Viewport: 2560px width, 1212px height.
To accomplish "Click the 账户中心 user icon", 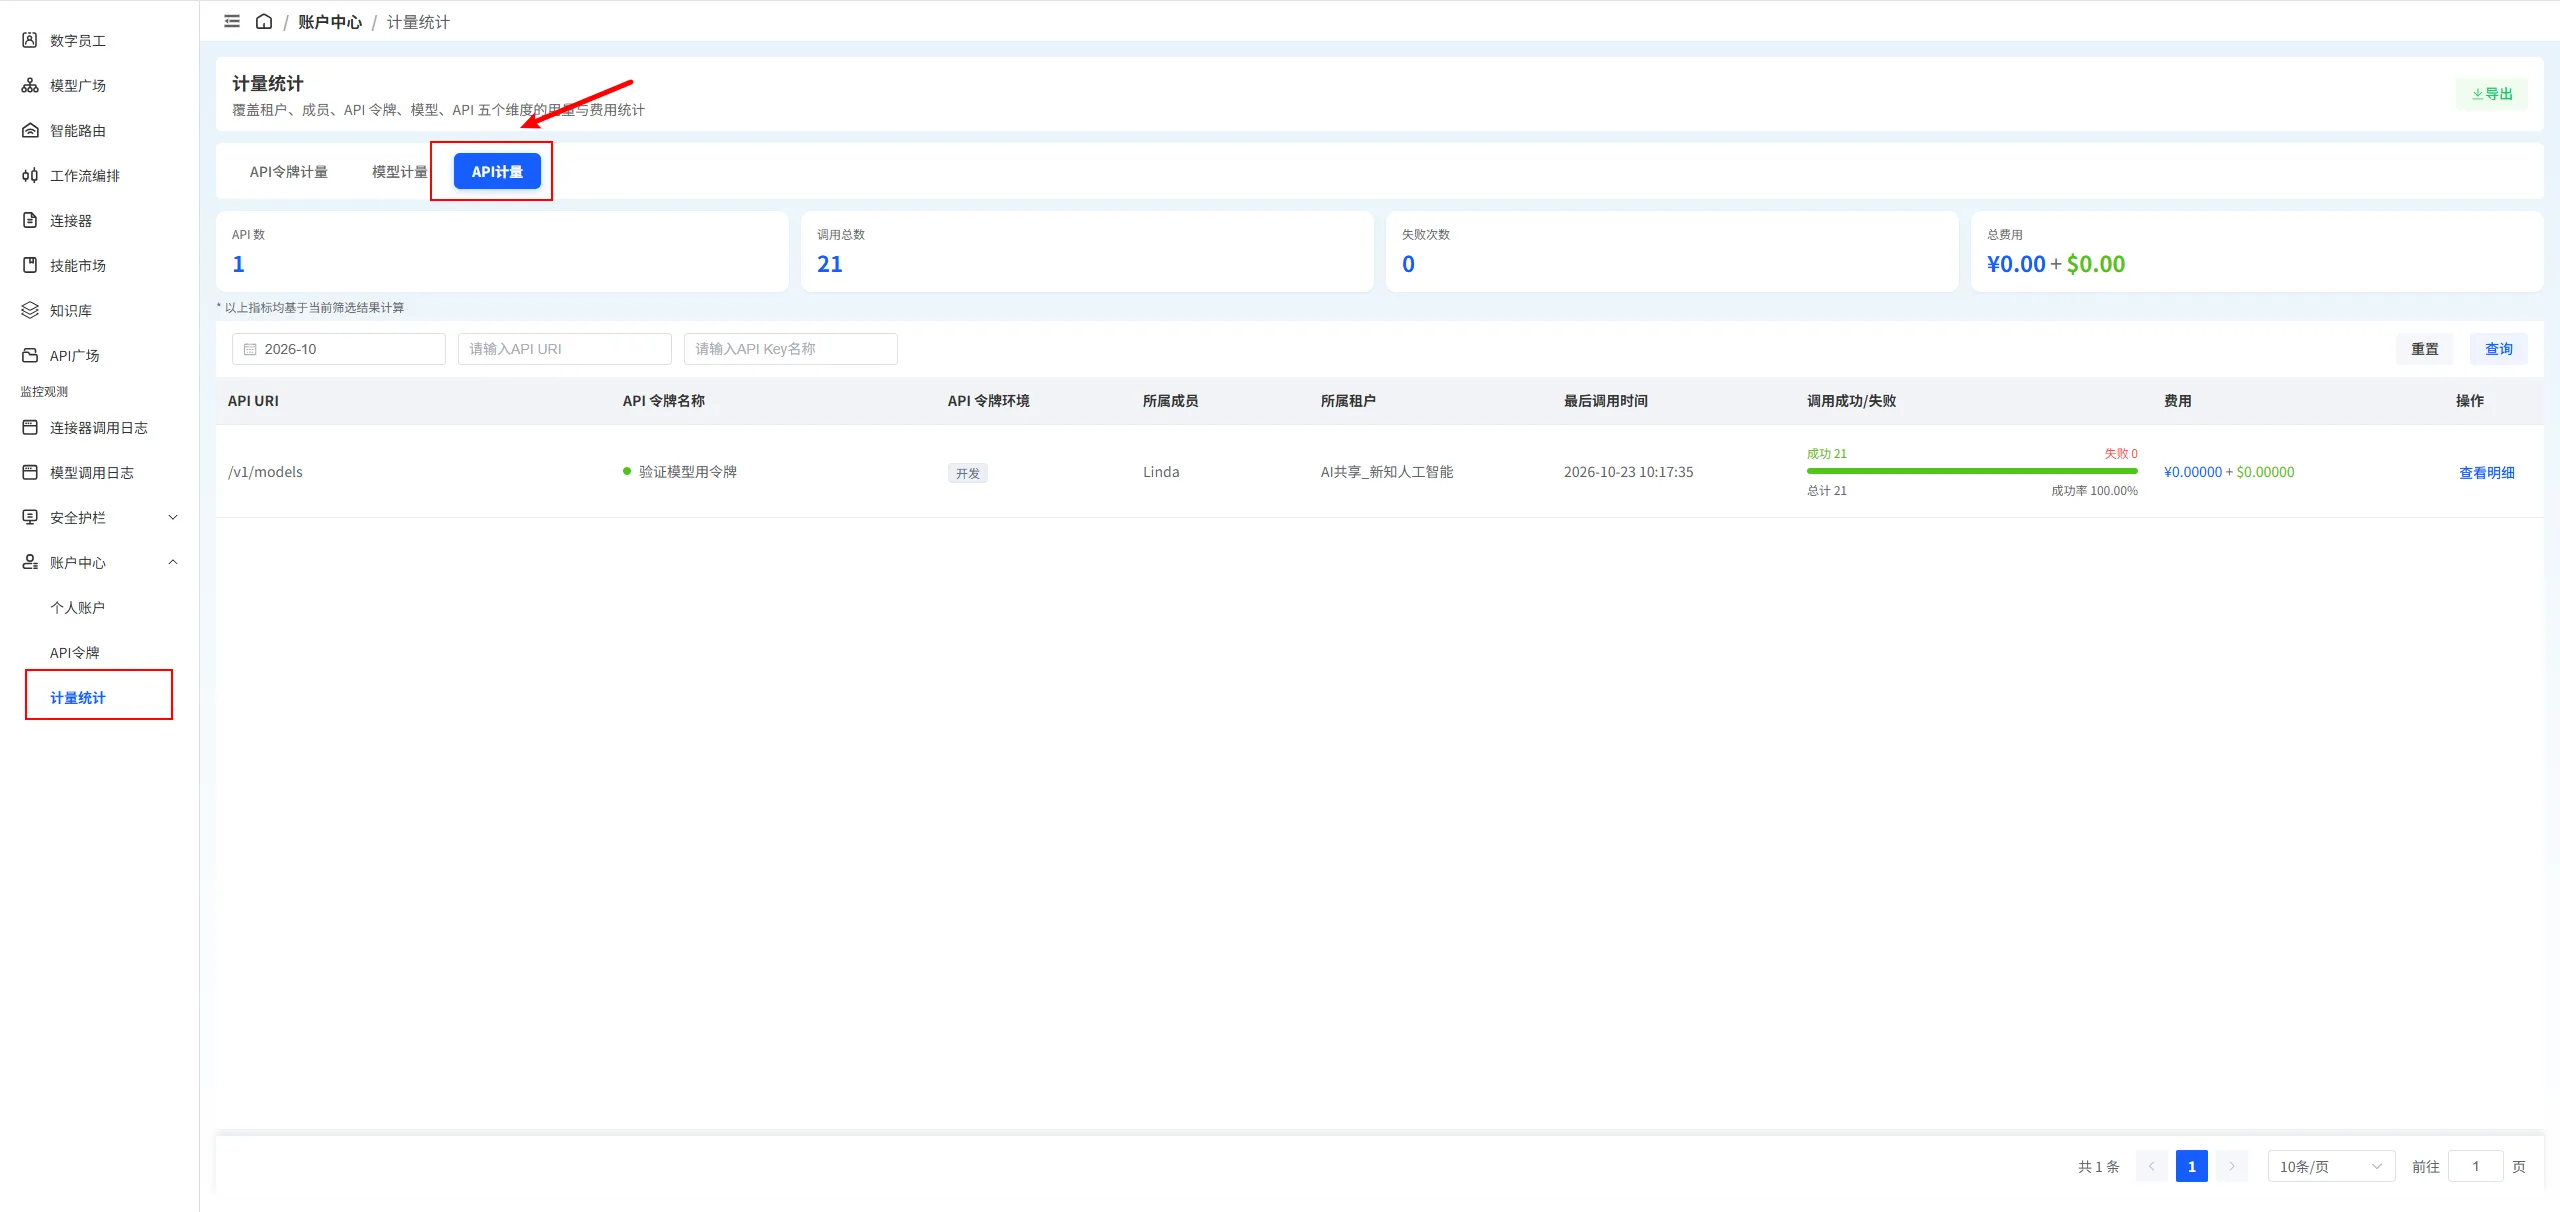I will coord(30,562).
